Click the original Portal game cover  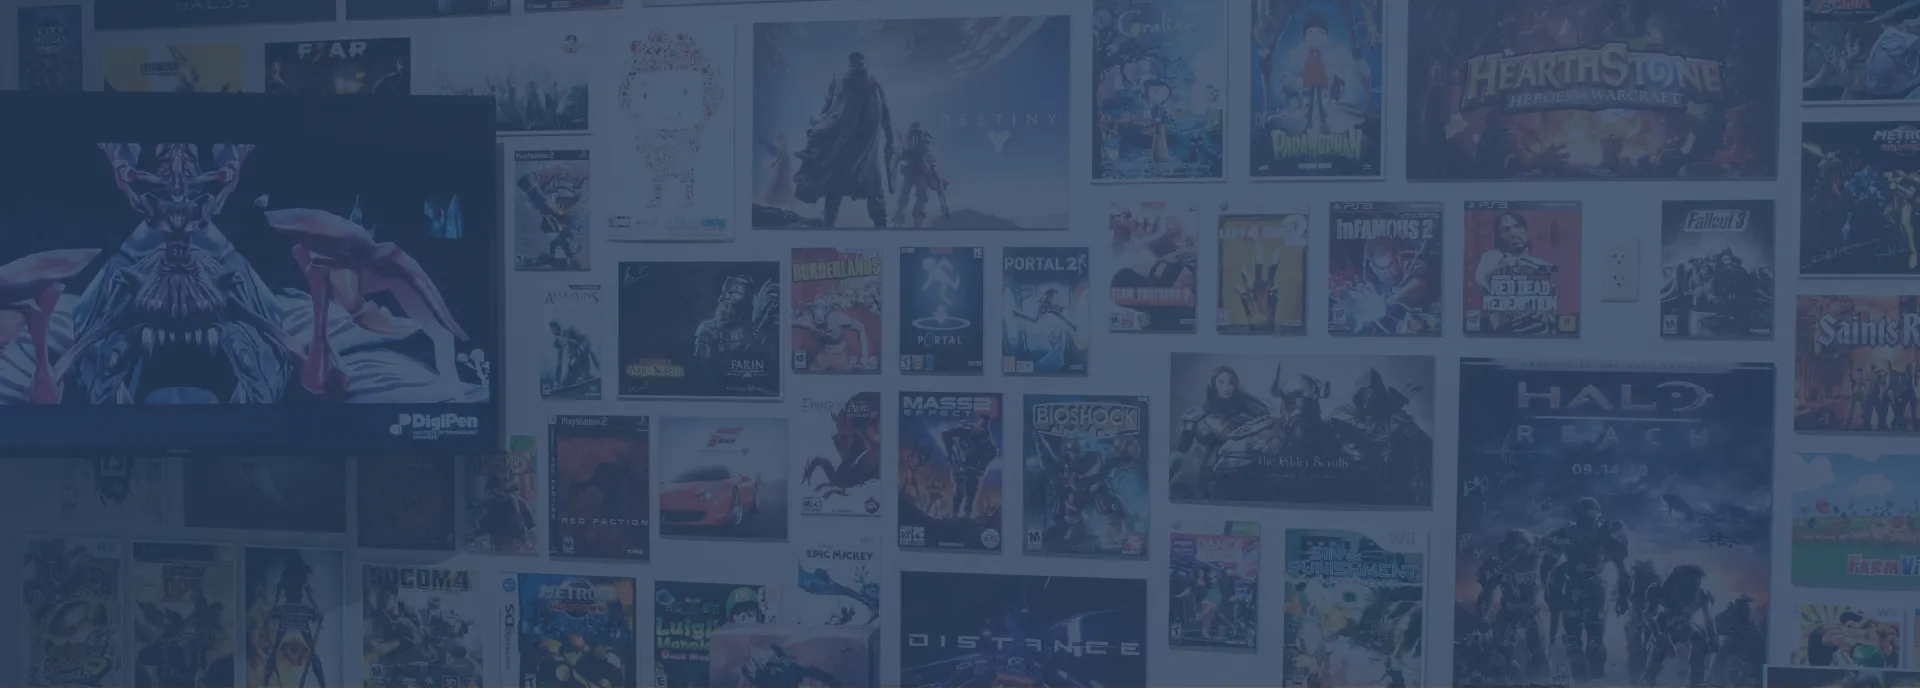click(941, 311)
